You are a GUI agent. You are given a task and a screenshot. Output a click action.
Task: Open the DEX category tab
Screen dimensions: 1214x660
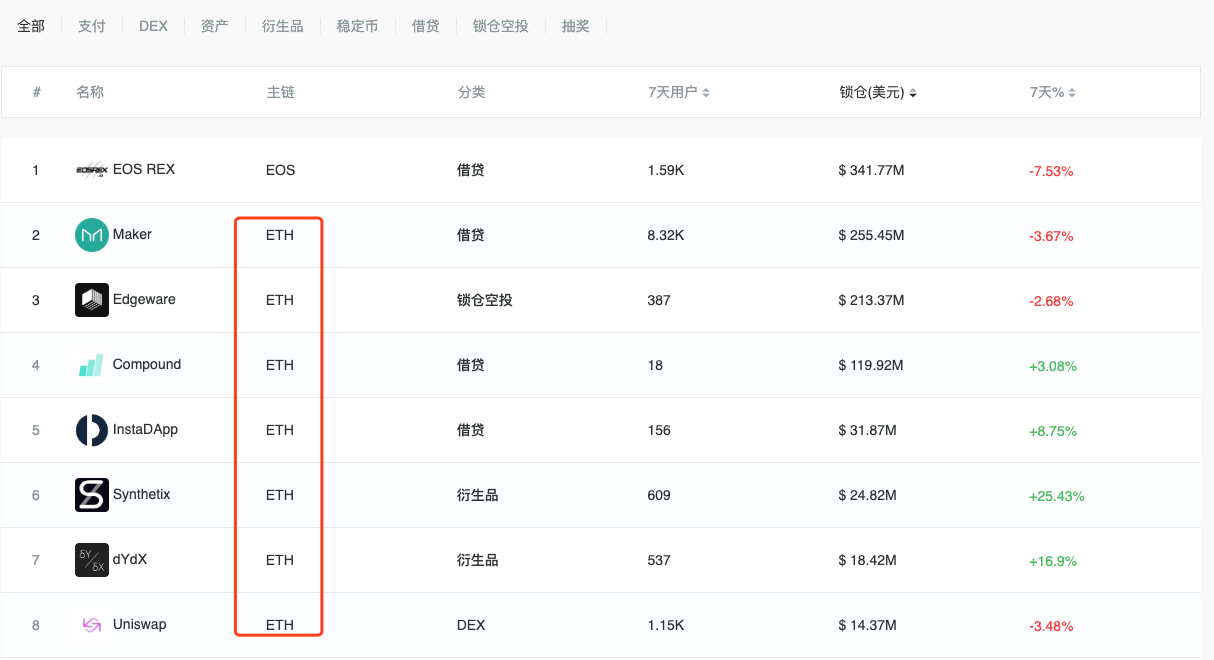tap(153, 26)
